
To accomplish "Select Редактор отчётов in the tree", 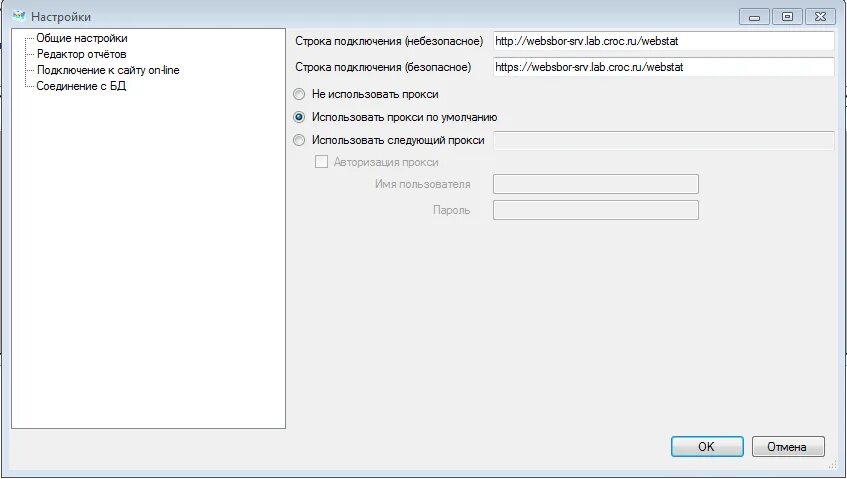I will click(81, 54).
